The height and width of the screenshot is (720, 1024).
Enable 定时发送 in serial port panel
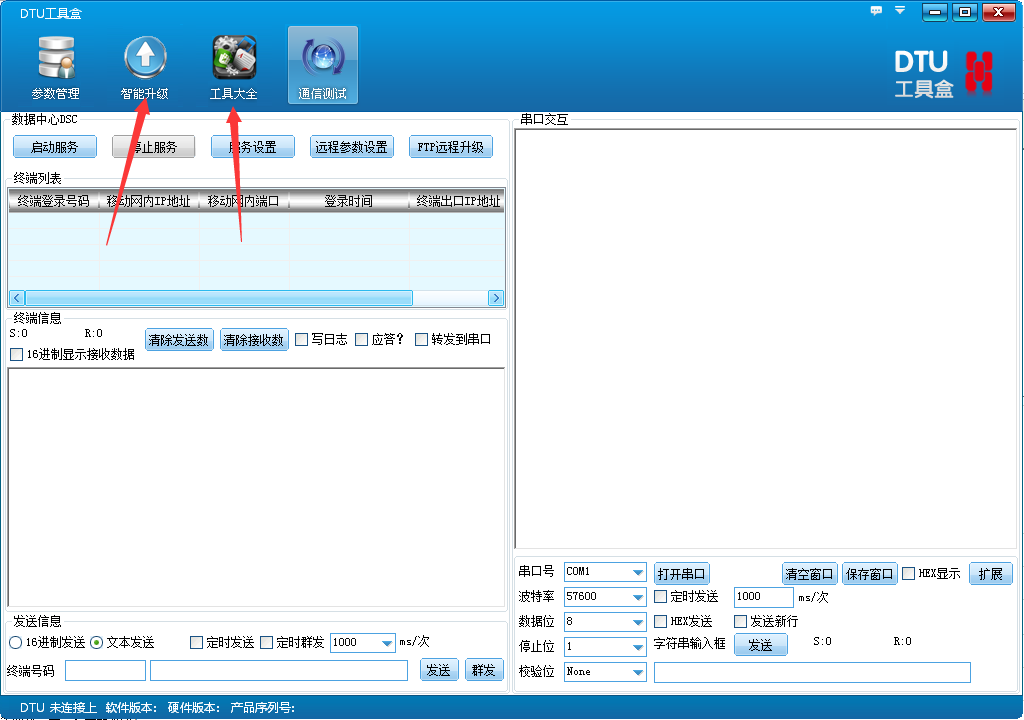pos(660,597)
